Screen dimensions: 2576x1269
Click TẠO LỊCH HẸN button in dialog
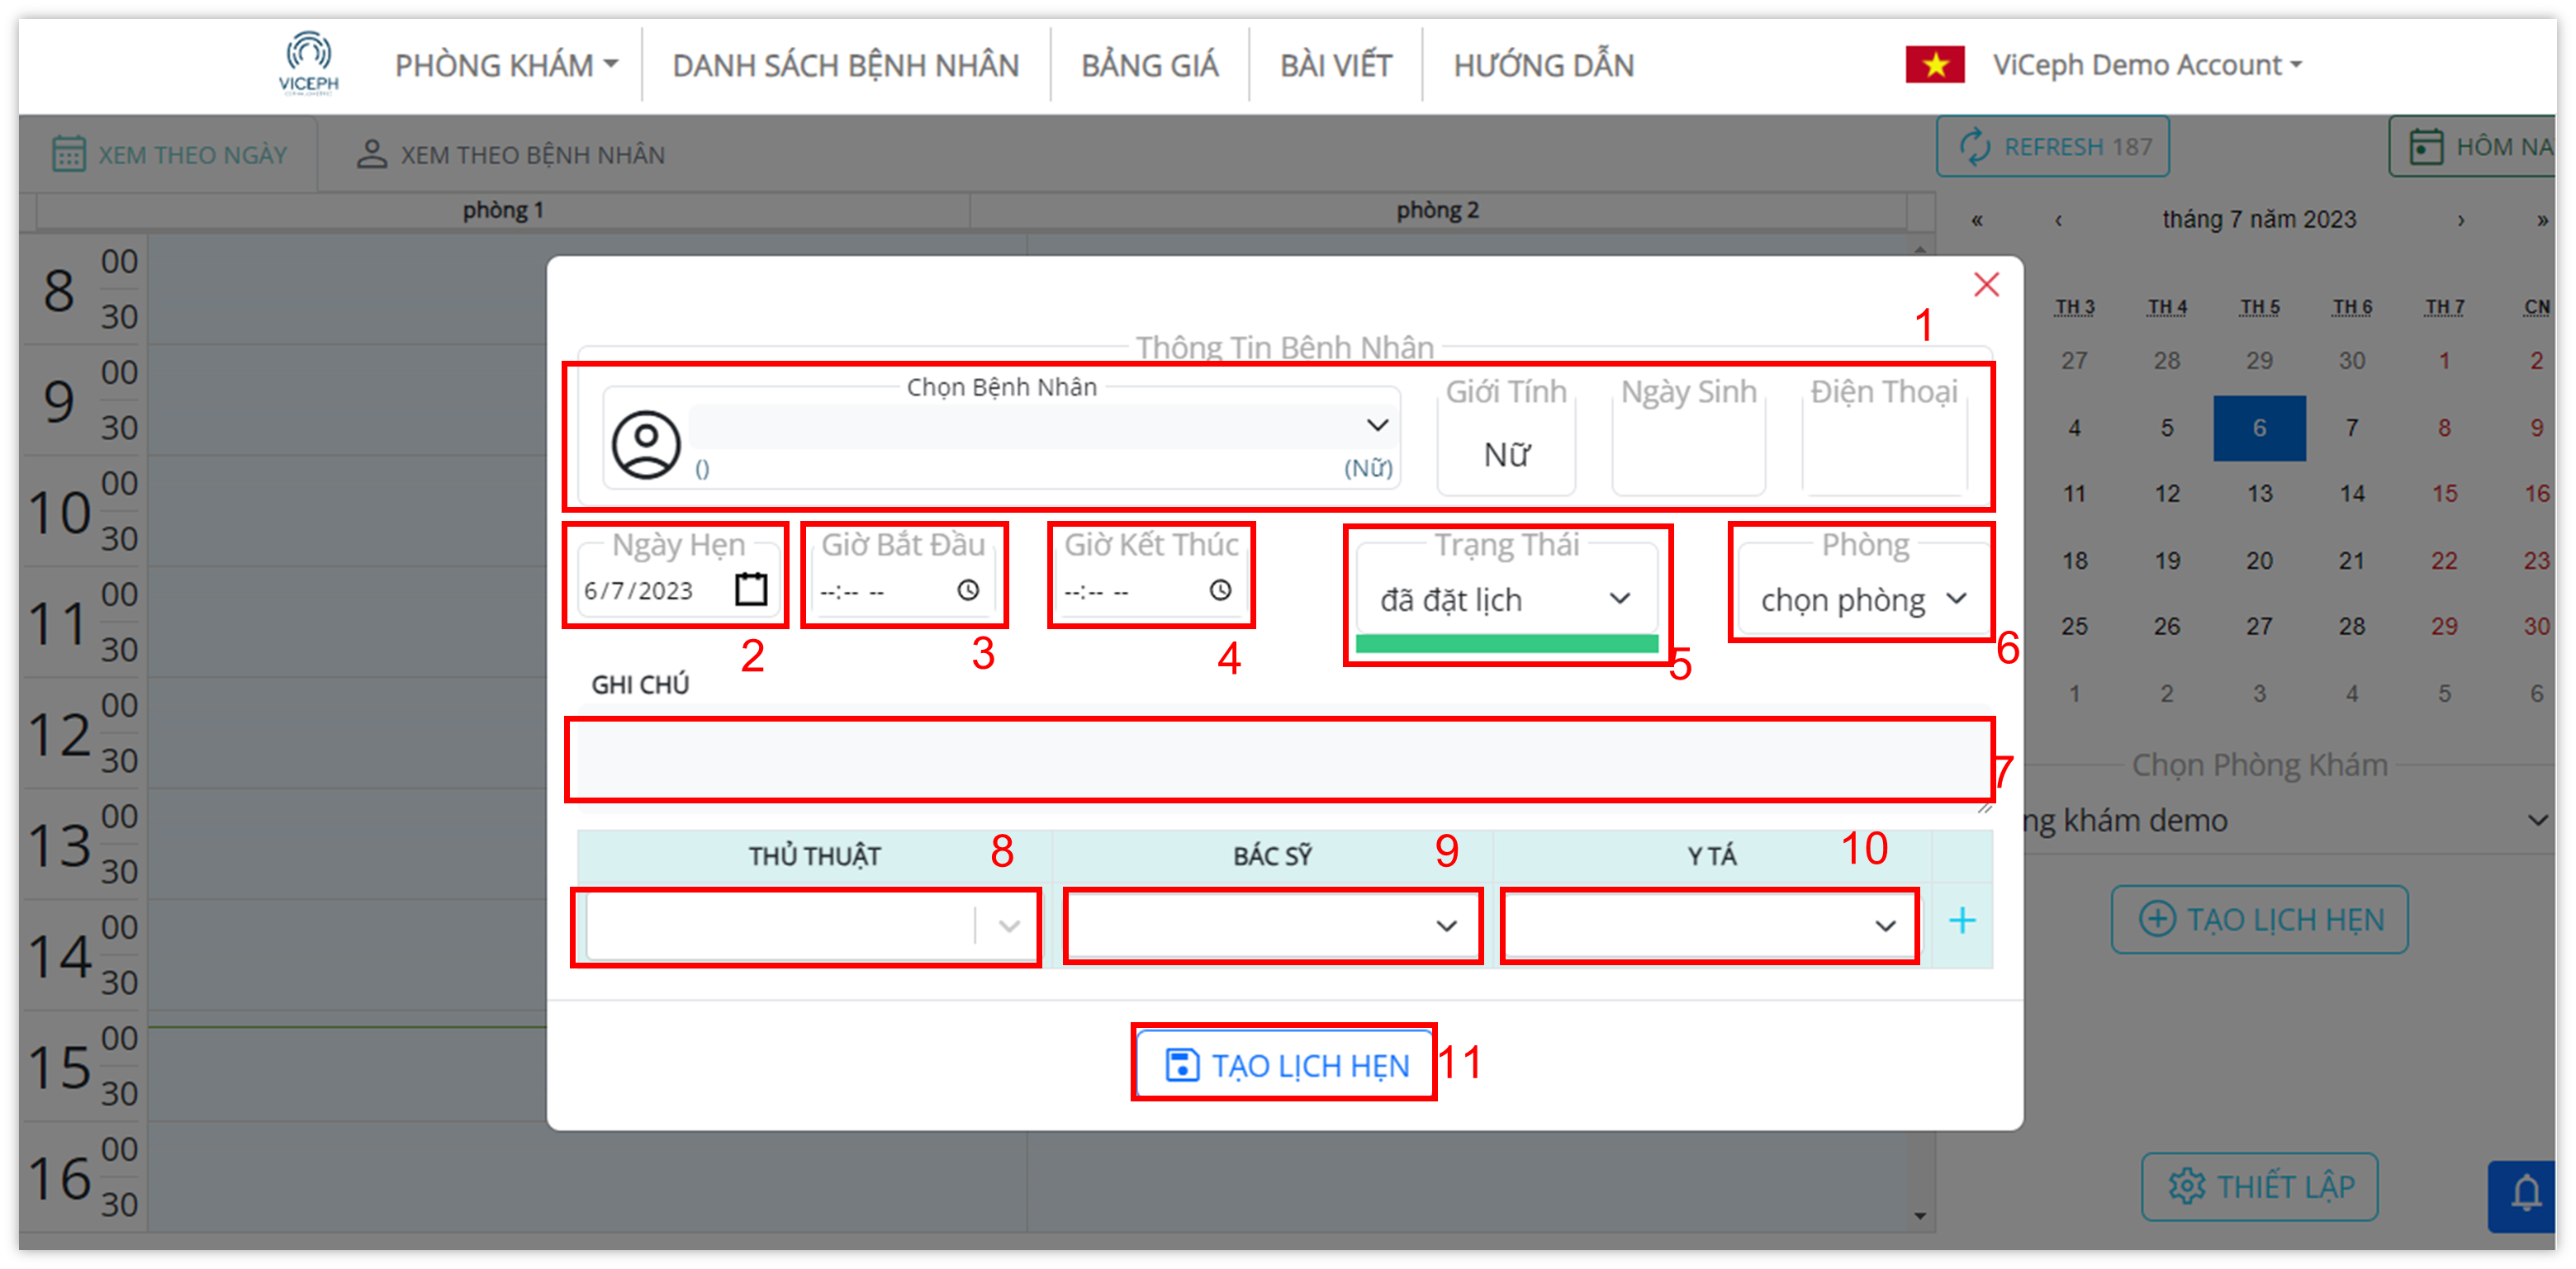coord(1285,1064)
